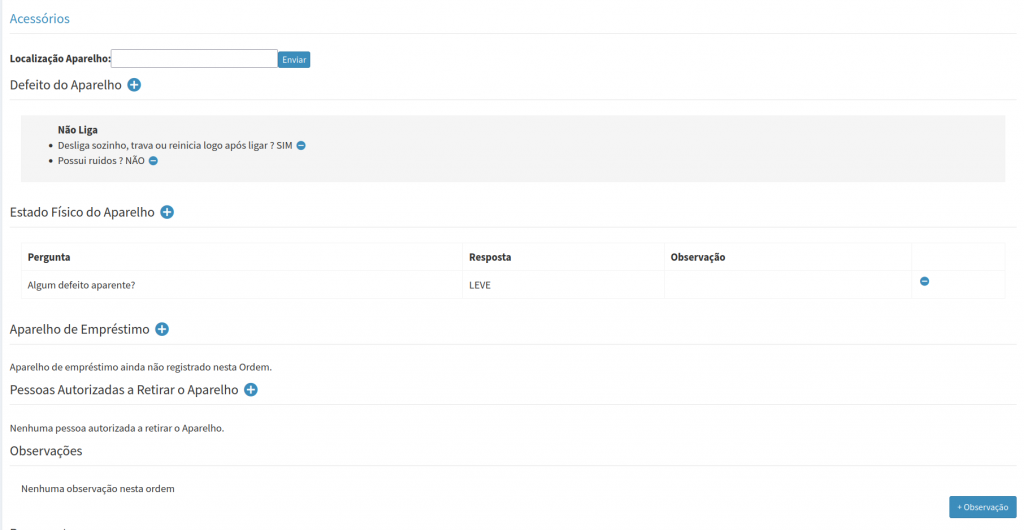This screenshot has width=1024, height=530.
Task: Add a loan device under Aparelho de Empréstimo
Action: [x=162, y=329]
